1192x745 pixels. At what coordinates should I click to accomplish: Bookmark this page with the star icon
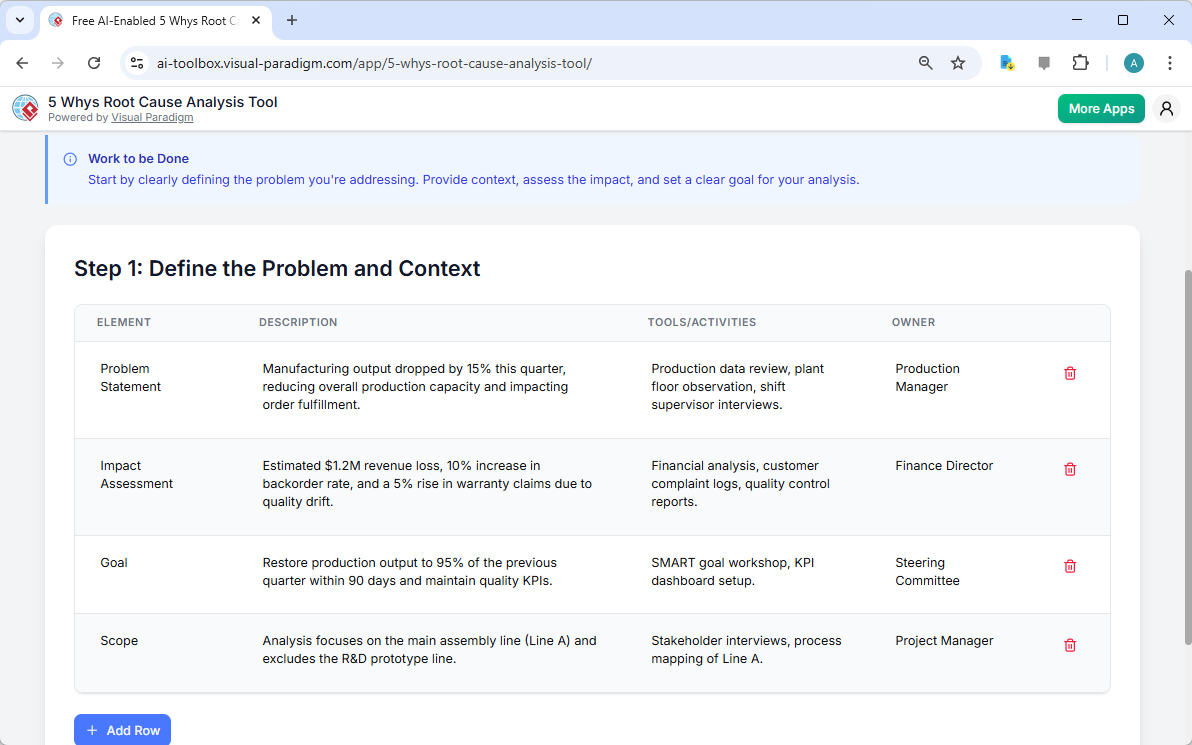[958, 62]
